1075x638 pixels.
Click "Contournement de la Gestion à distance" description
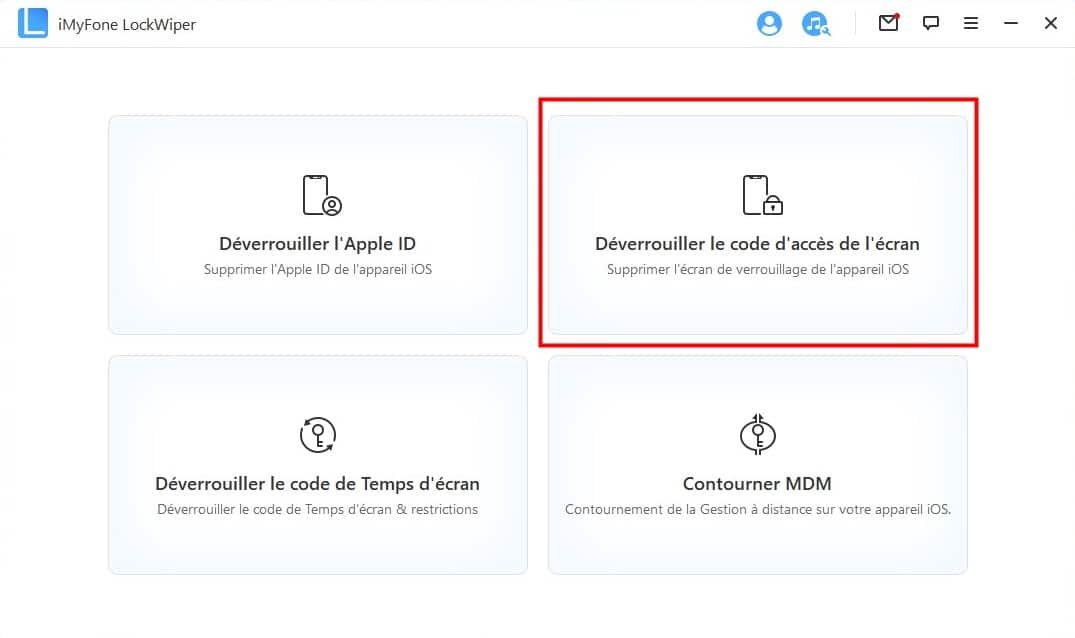(757, 509)
